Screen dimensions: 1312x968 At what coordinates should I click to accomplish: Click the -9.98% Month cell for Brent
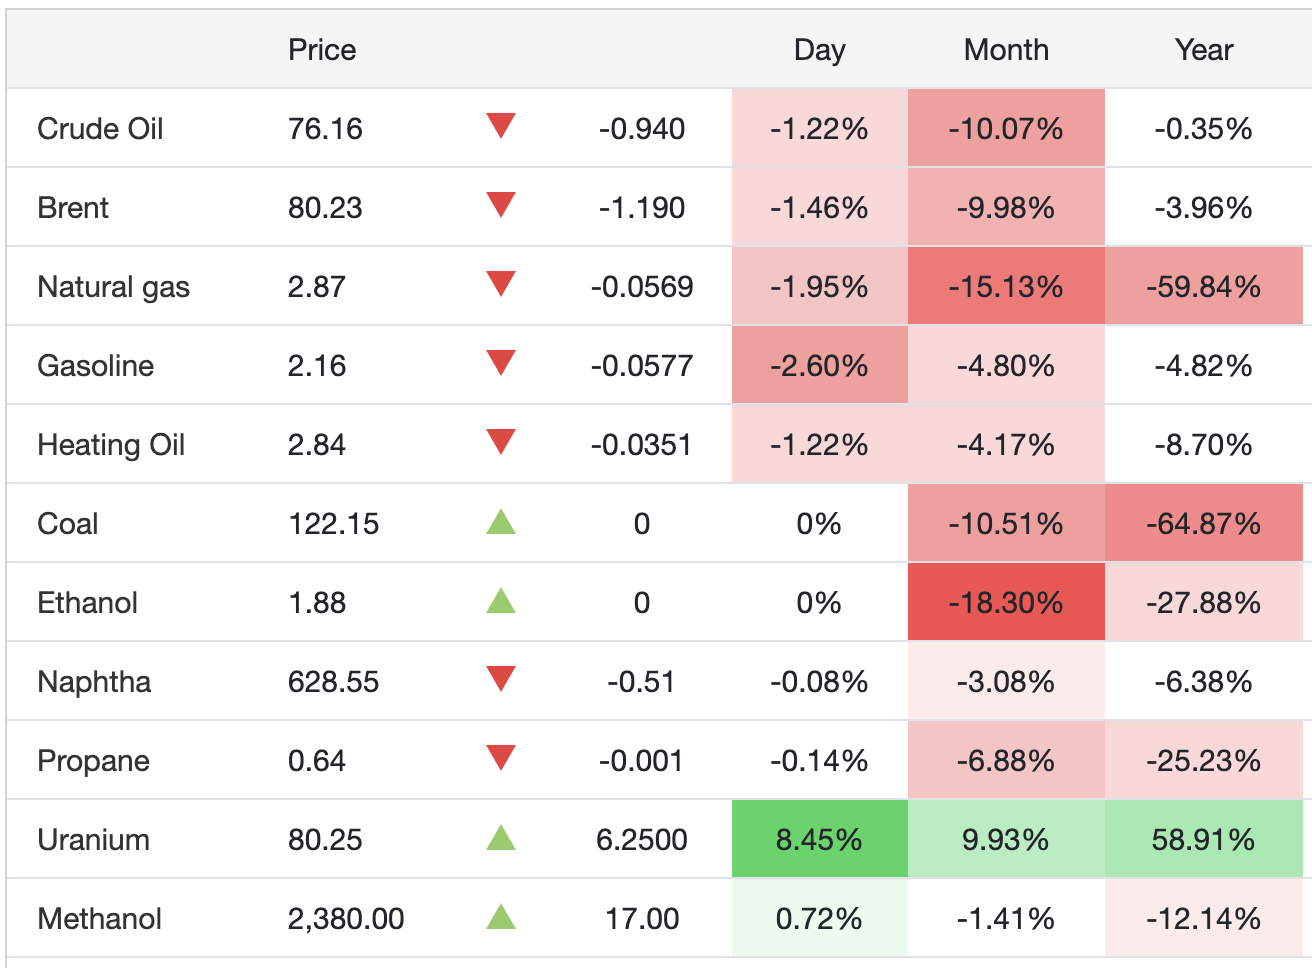tap(1006, 207)
